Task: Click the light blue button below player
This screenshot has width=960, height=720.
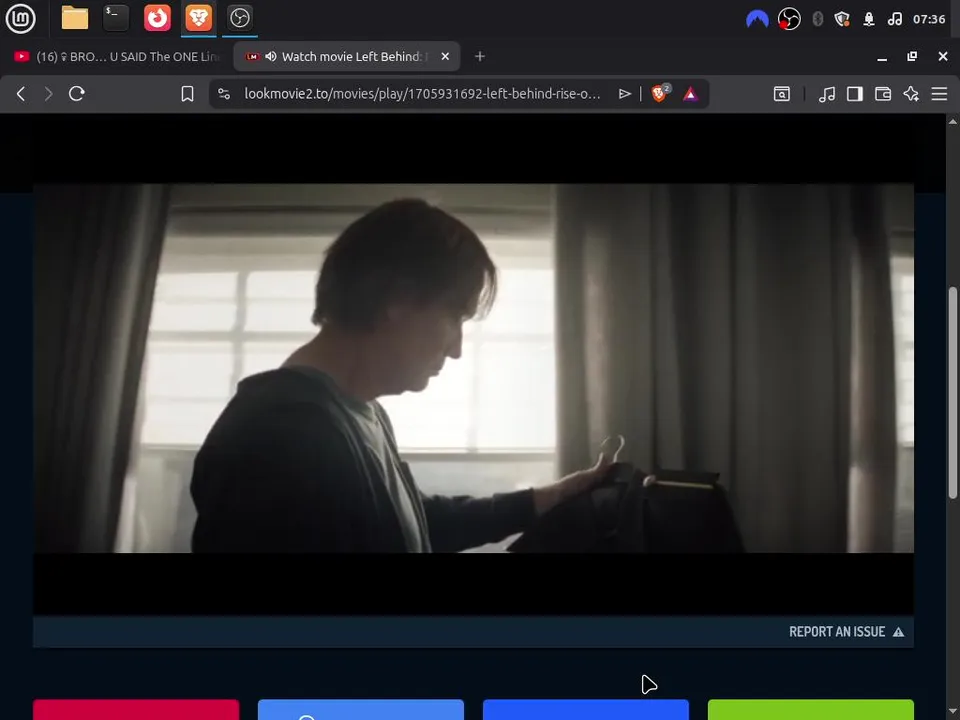Action: (x=361, y=710)
